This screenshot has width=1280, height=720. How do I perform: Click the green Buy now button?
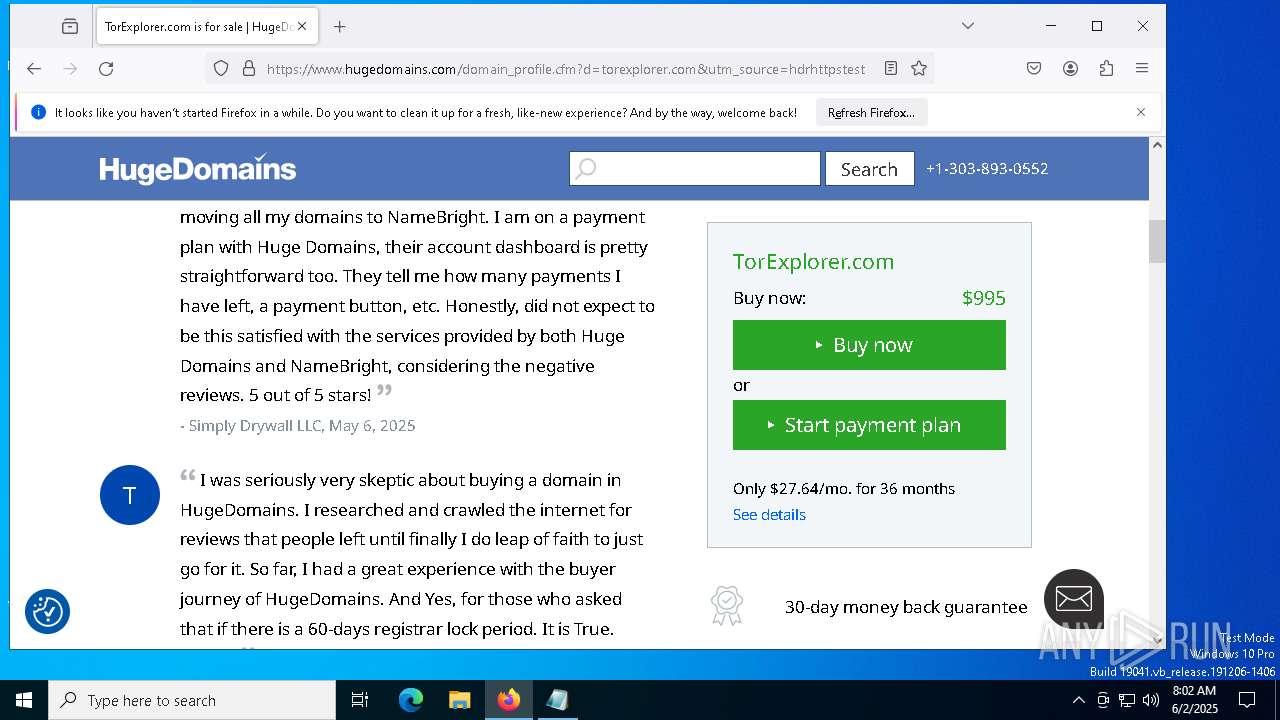pos(869,345)
